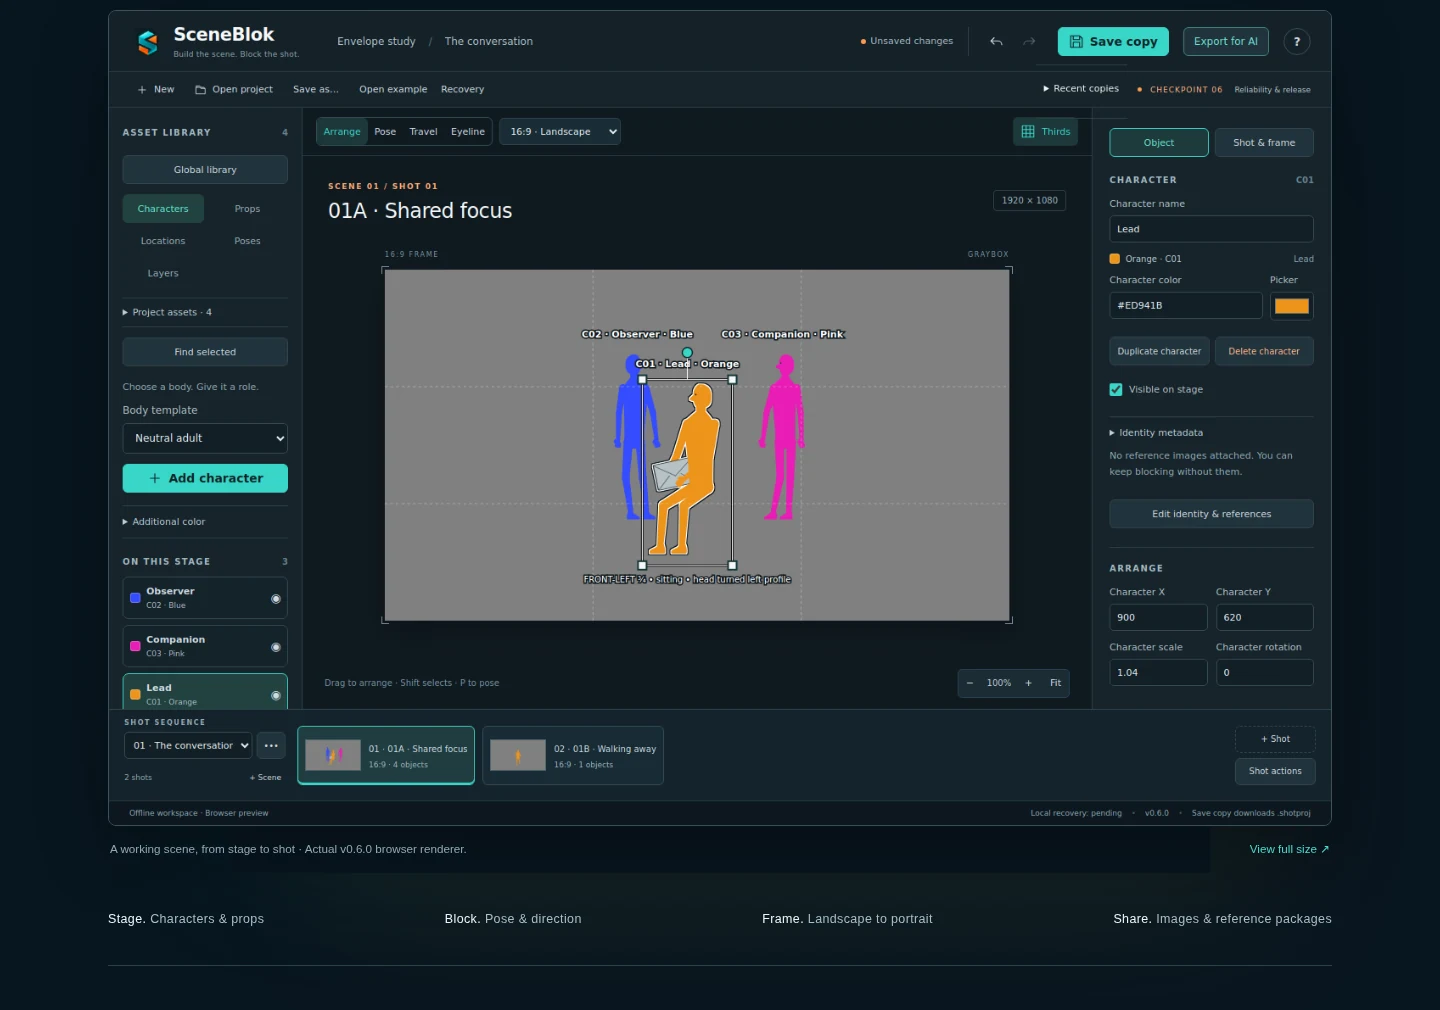This screenshot has width=1440, height=1010.
Task: Click the Save copy button
Action: pos(1113,41)
